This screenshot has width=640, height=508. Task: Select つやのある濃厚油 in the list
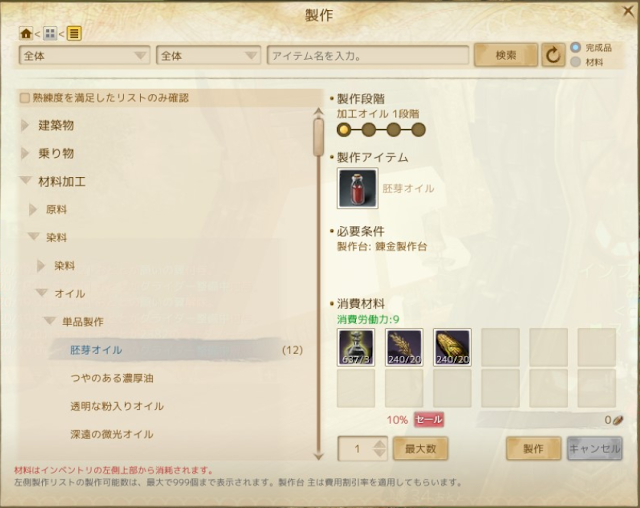(x=112, y=378)
